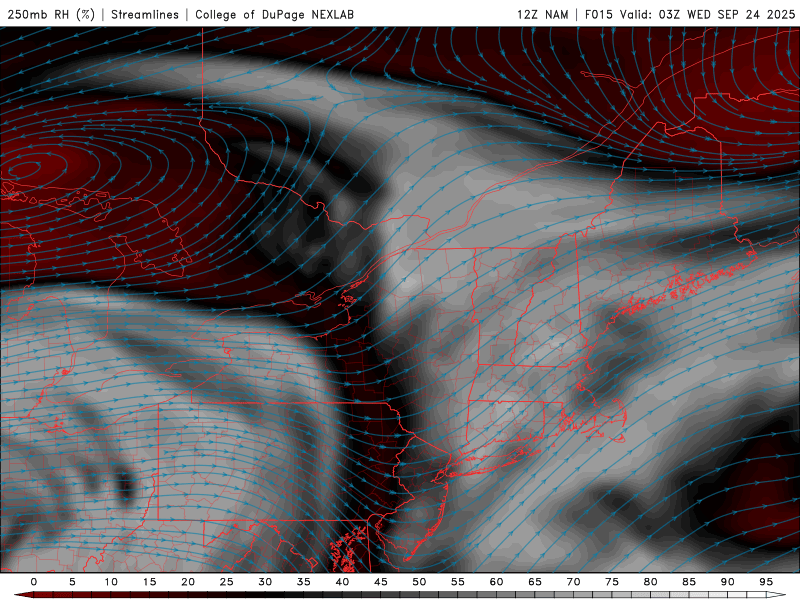Viewport: 800px width, 600px height.
Task: Click the '20' color scale label
Action: pos(188,582)
